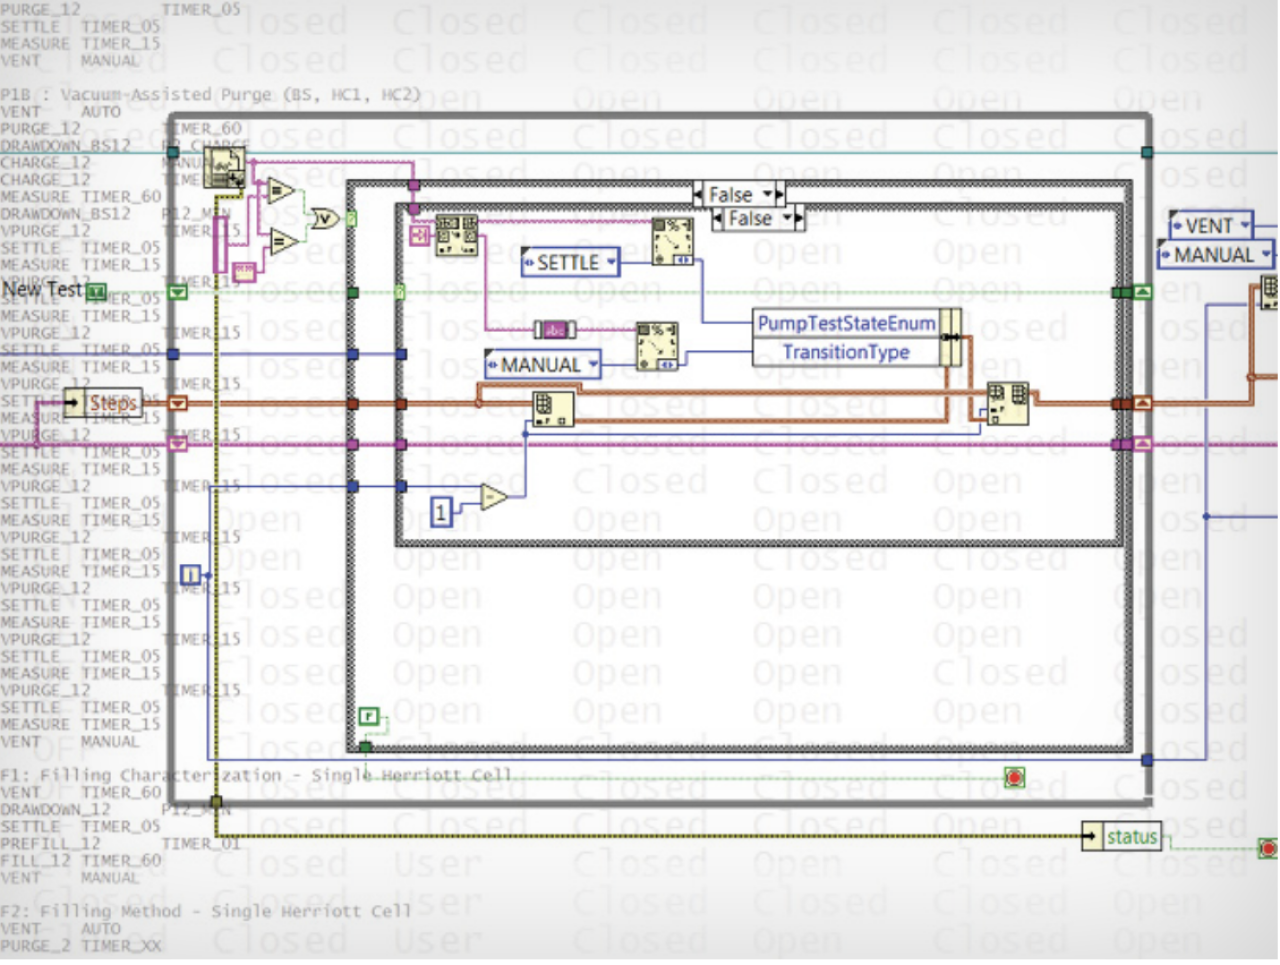Click the numeric constant 1
Viewport: 1280px width, 965px height.
(x=441, y=512)
